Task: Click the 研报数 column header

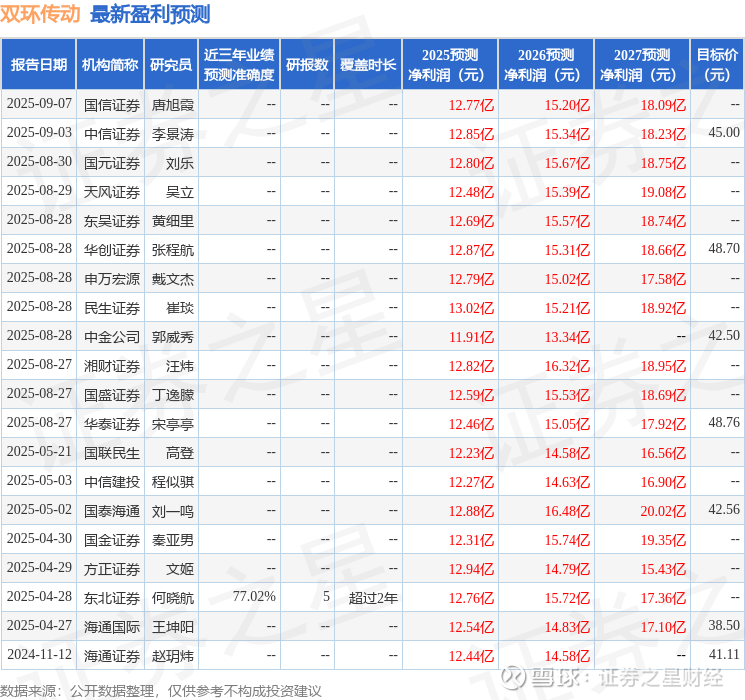Action: (307, 65)
